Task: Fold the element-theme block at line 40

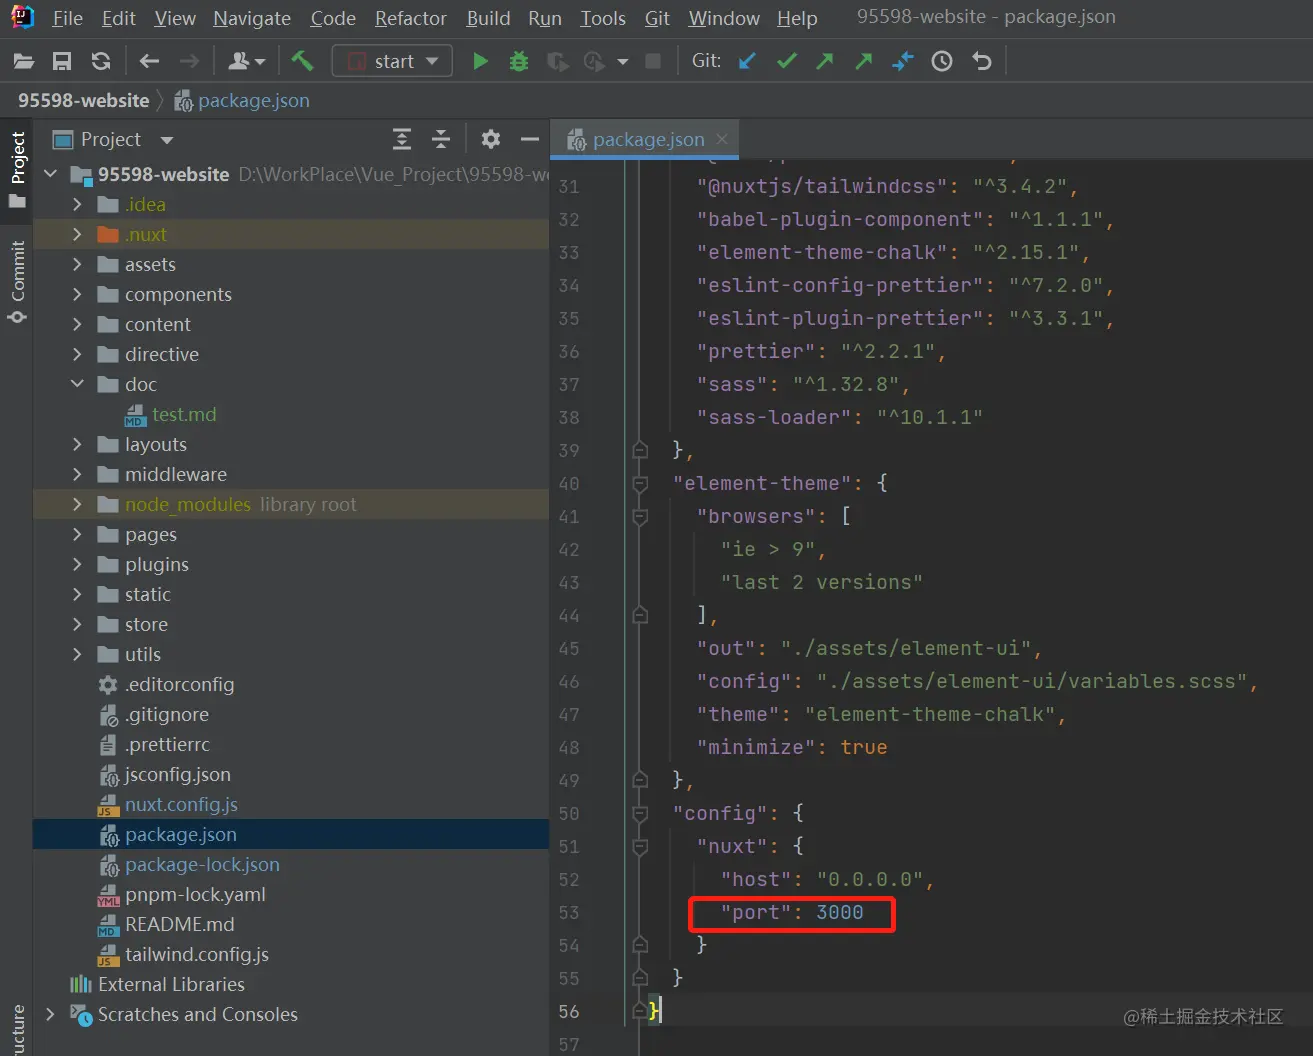Action: click(640, 483)
